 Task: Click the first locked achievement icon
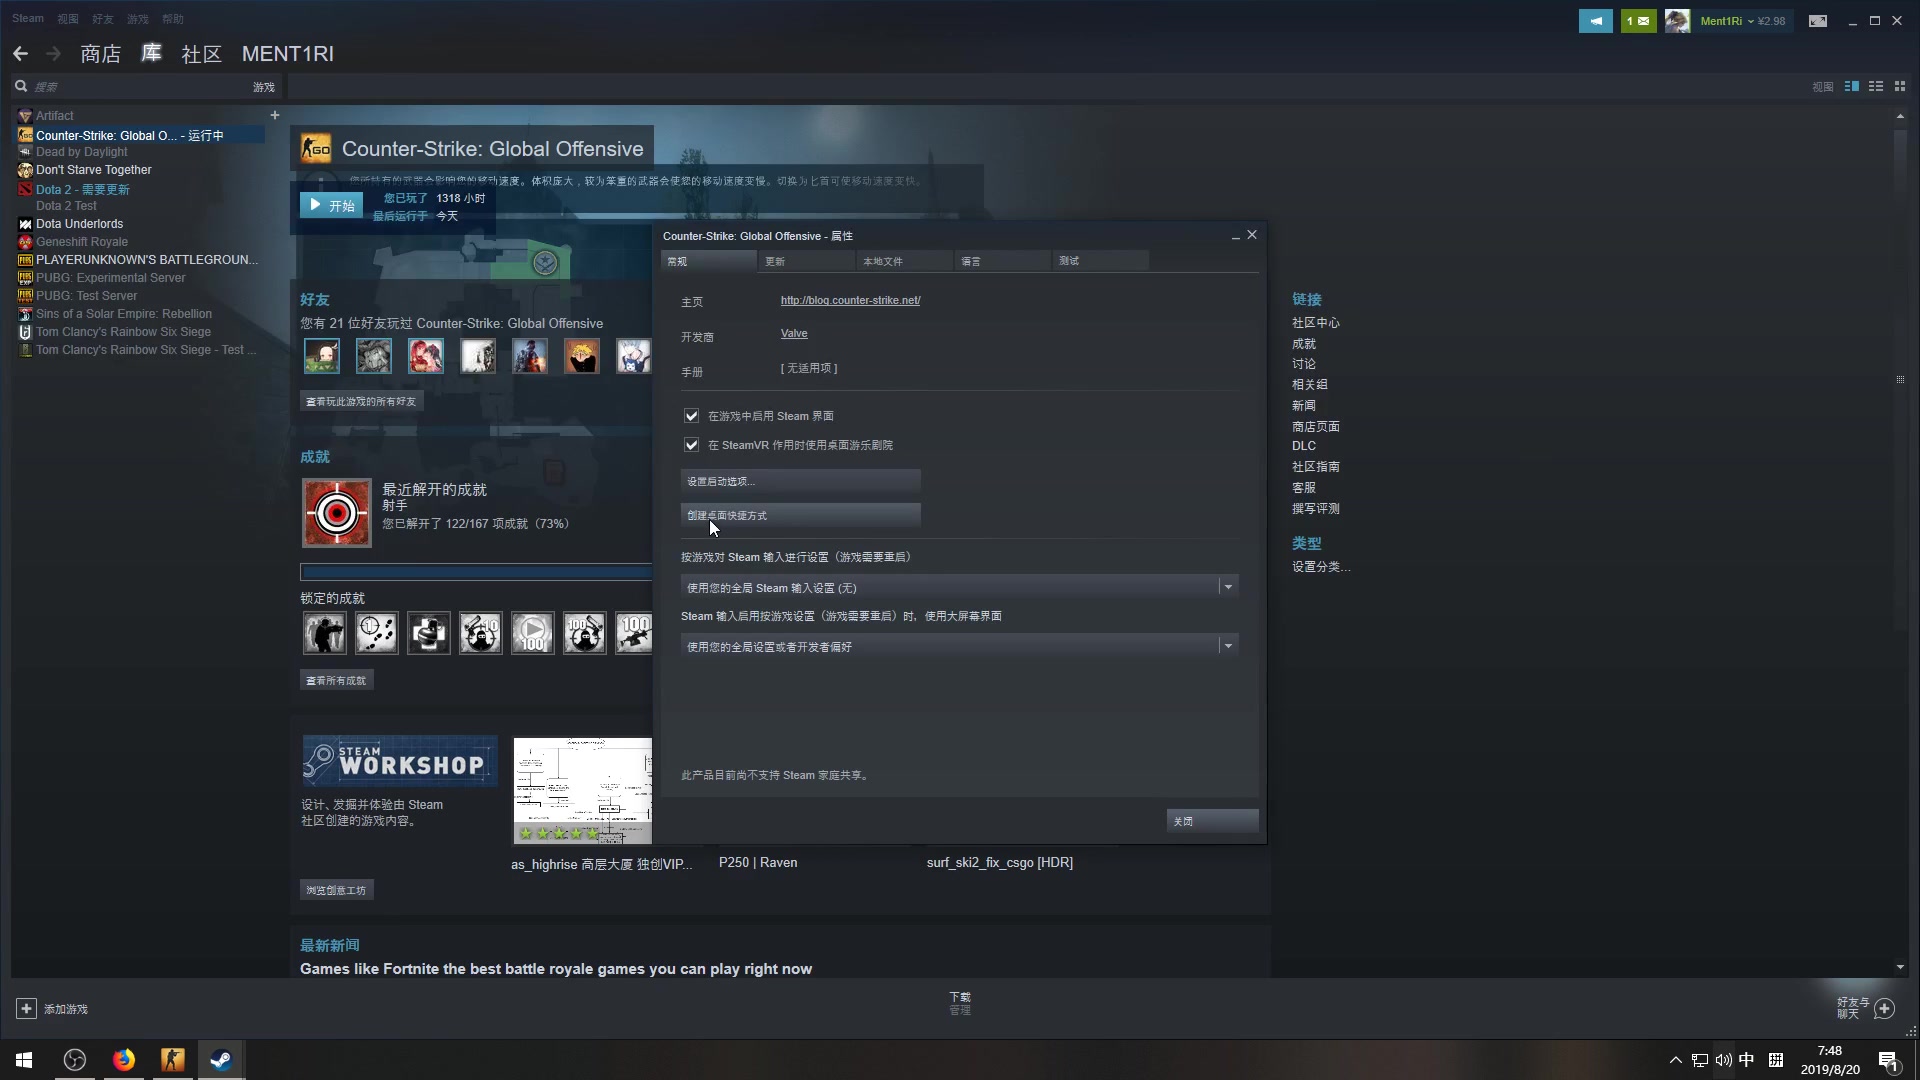pos(324,633)
